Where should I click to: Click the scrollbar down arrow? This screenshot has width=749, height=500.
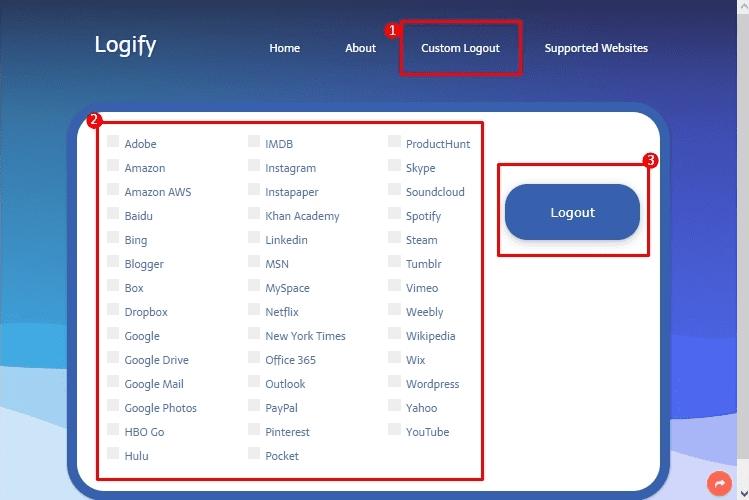pyautogui.click(x=743, y=494)
